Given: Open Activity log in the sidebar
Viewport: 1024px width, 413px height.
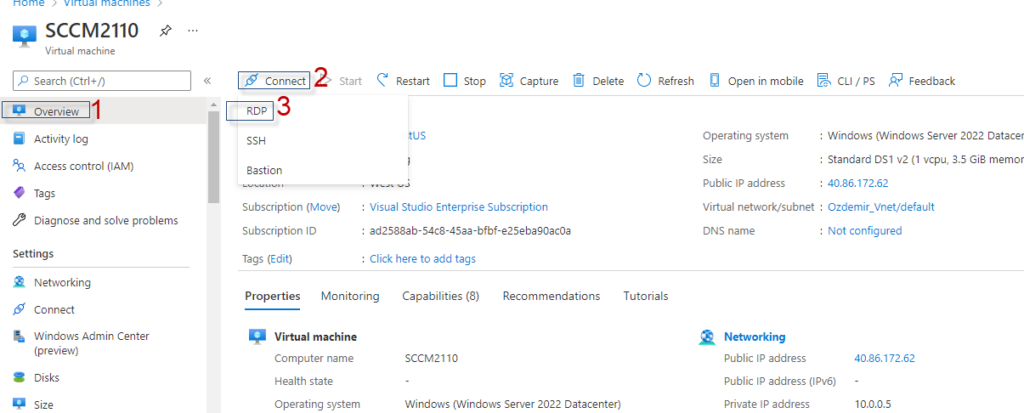Looking at the screenshot, I should pyautogui.click(x=61, y=139).
